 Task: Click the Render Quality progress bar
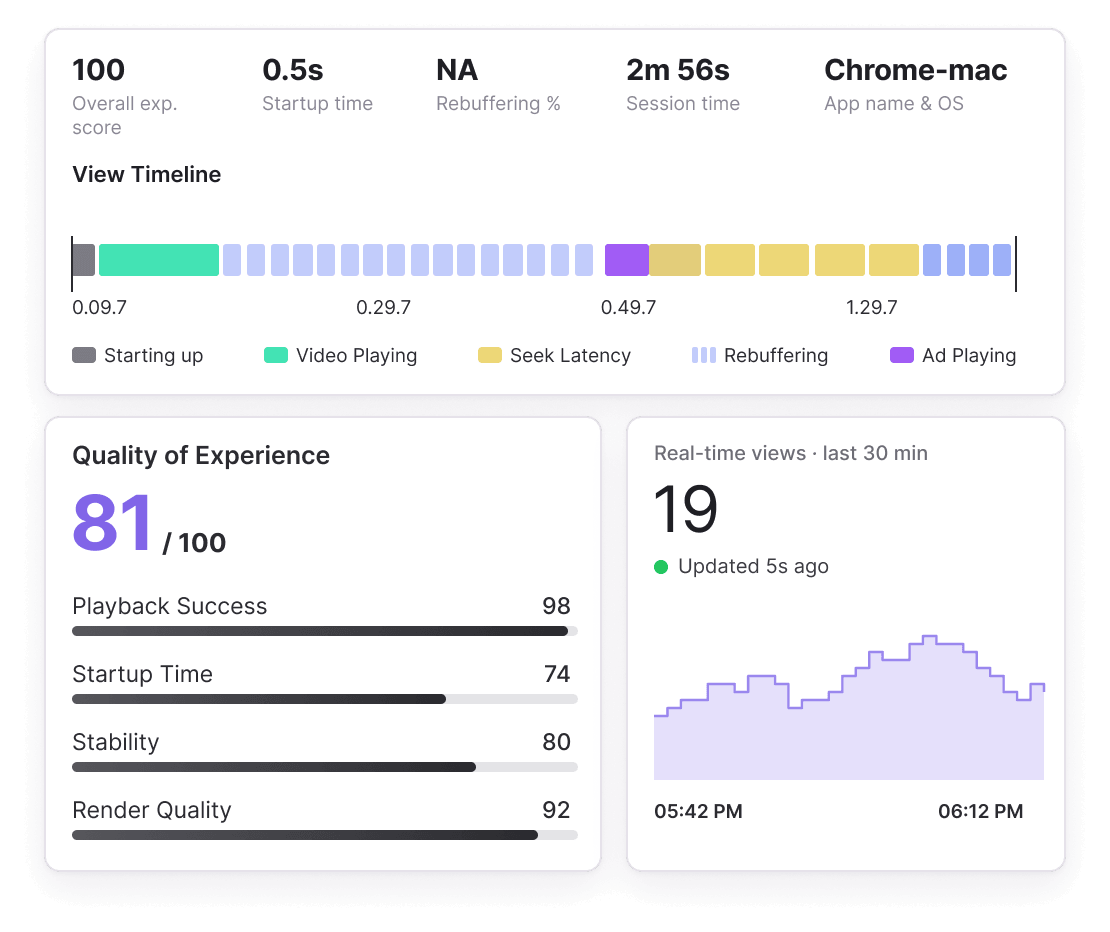(325, 835)
